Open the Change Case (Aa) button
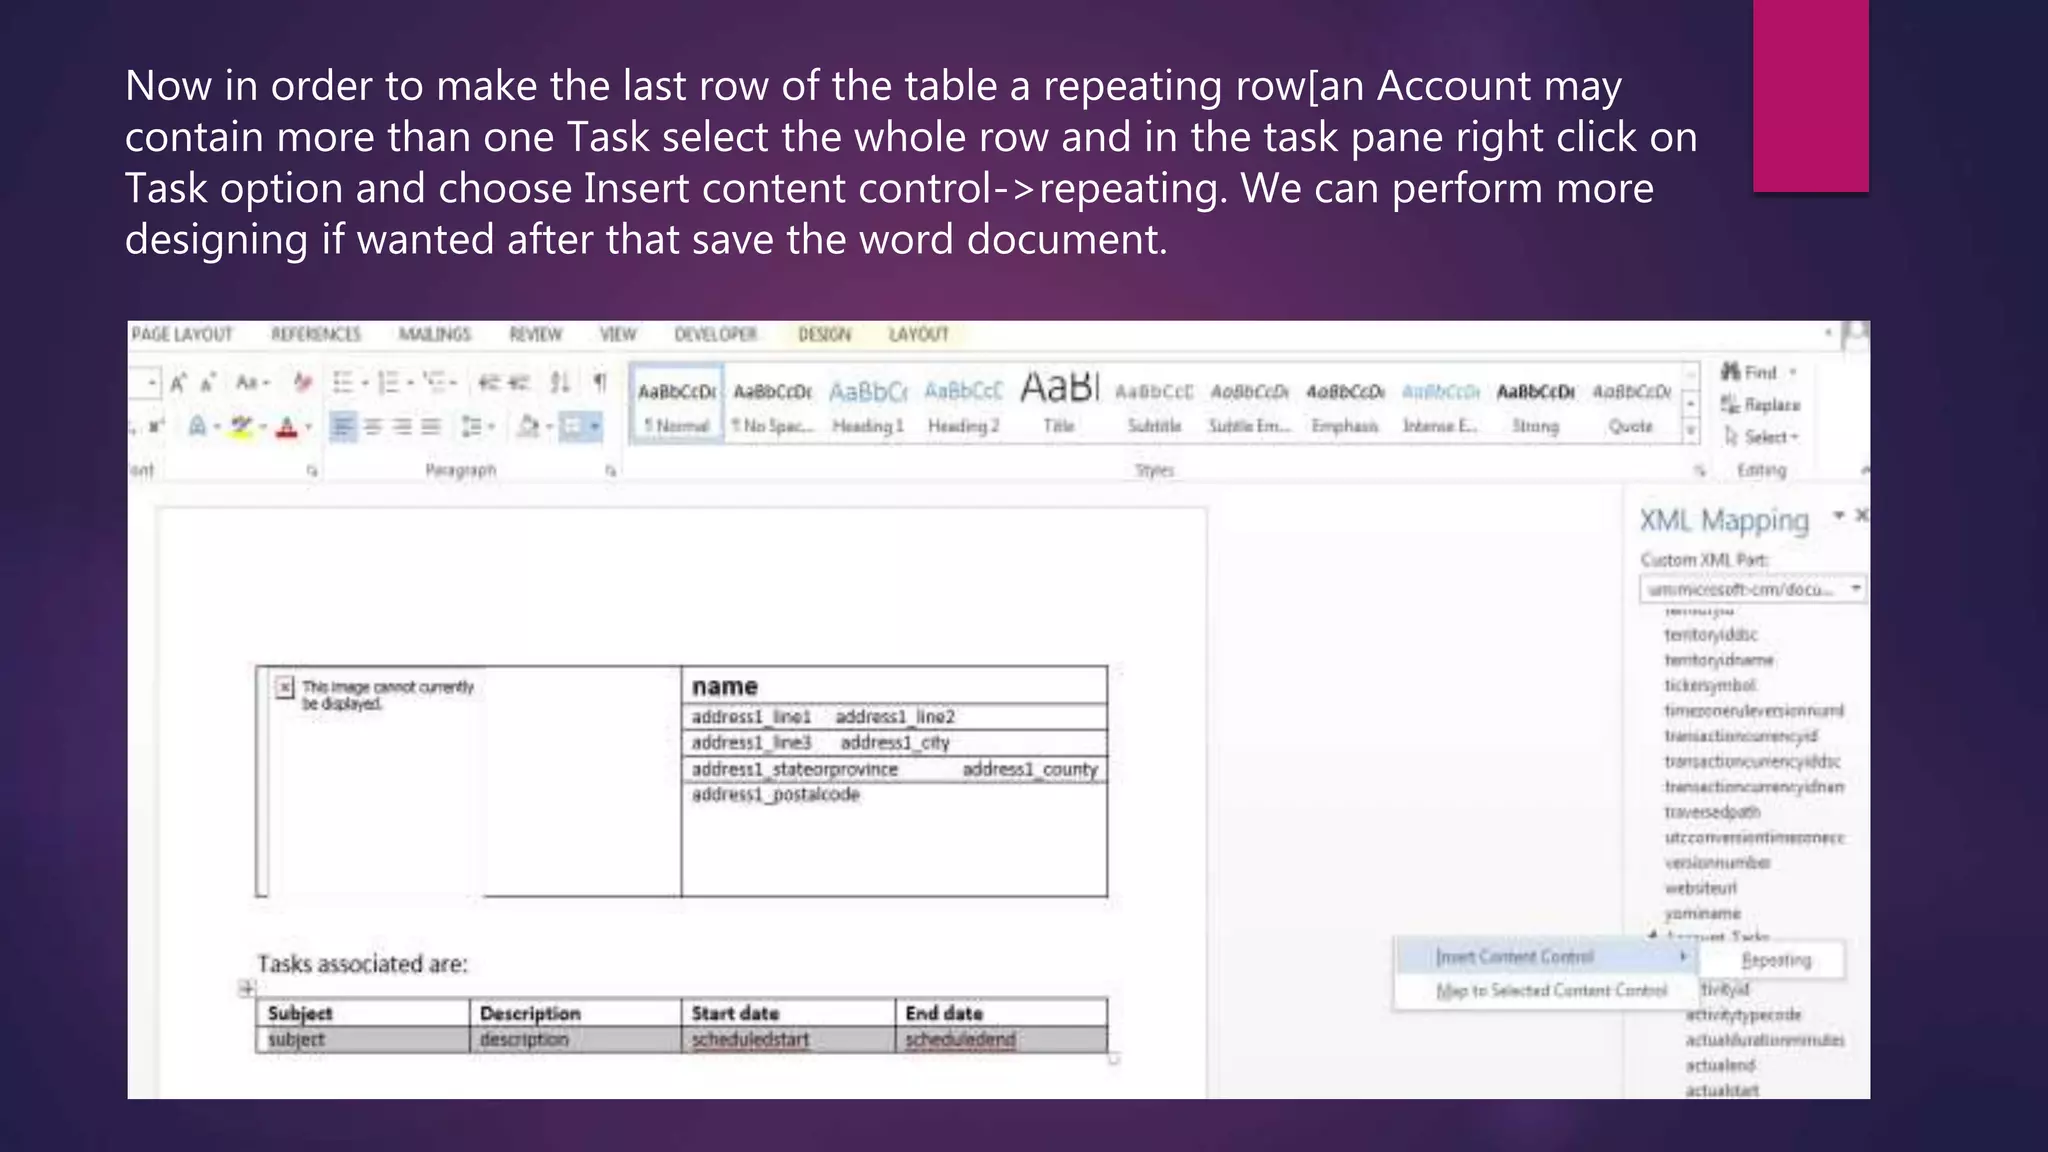 pyautogui.click(x=252, y=383)
